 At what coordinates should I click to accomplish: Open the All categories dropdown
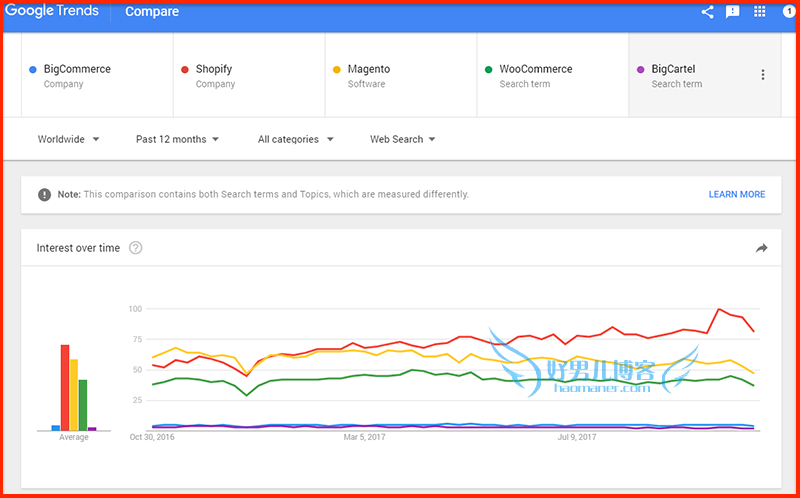point(295,139)
